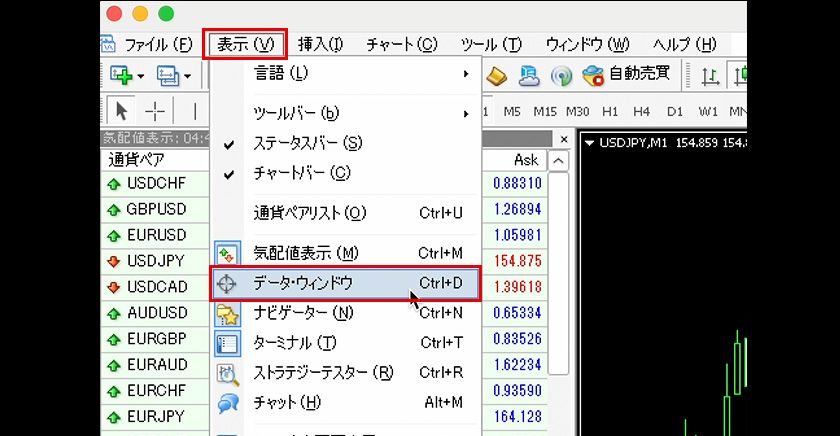Select the M15 timeframe button
This screenshot has width=840, height=436.
tap(545, 111)
